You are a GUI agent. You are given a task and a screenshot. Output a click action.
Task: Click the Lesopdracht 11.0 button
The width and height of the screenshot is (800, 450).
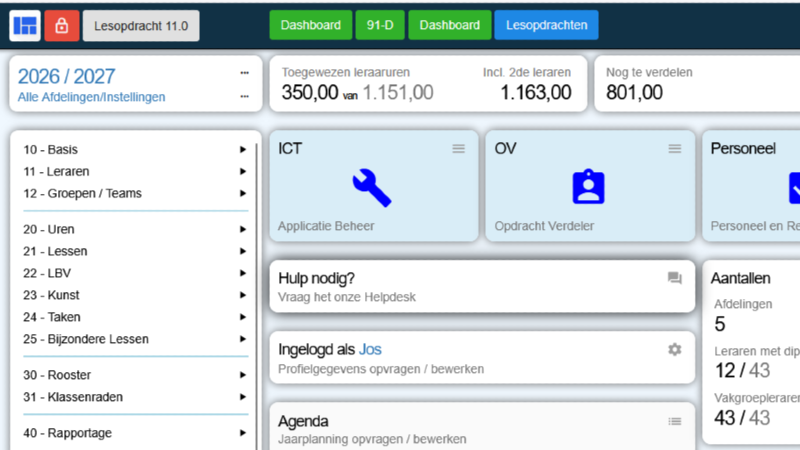click(x=141, y=25)
